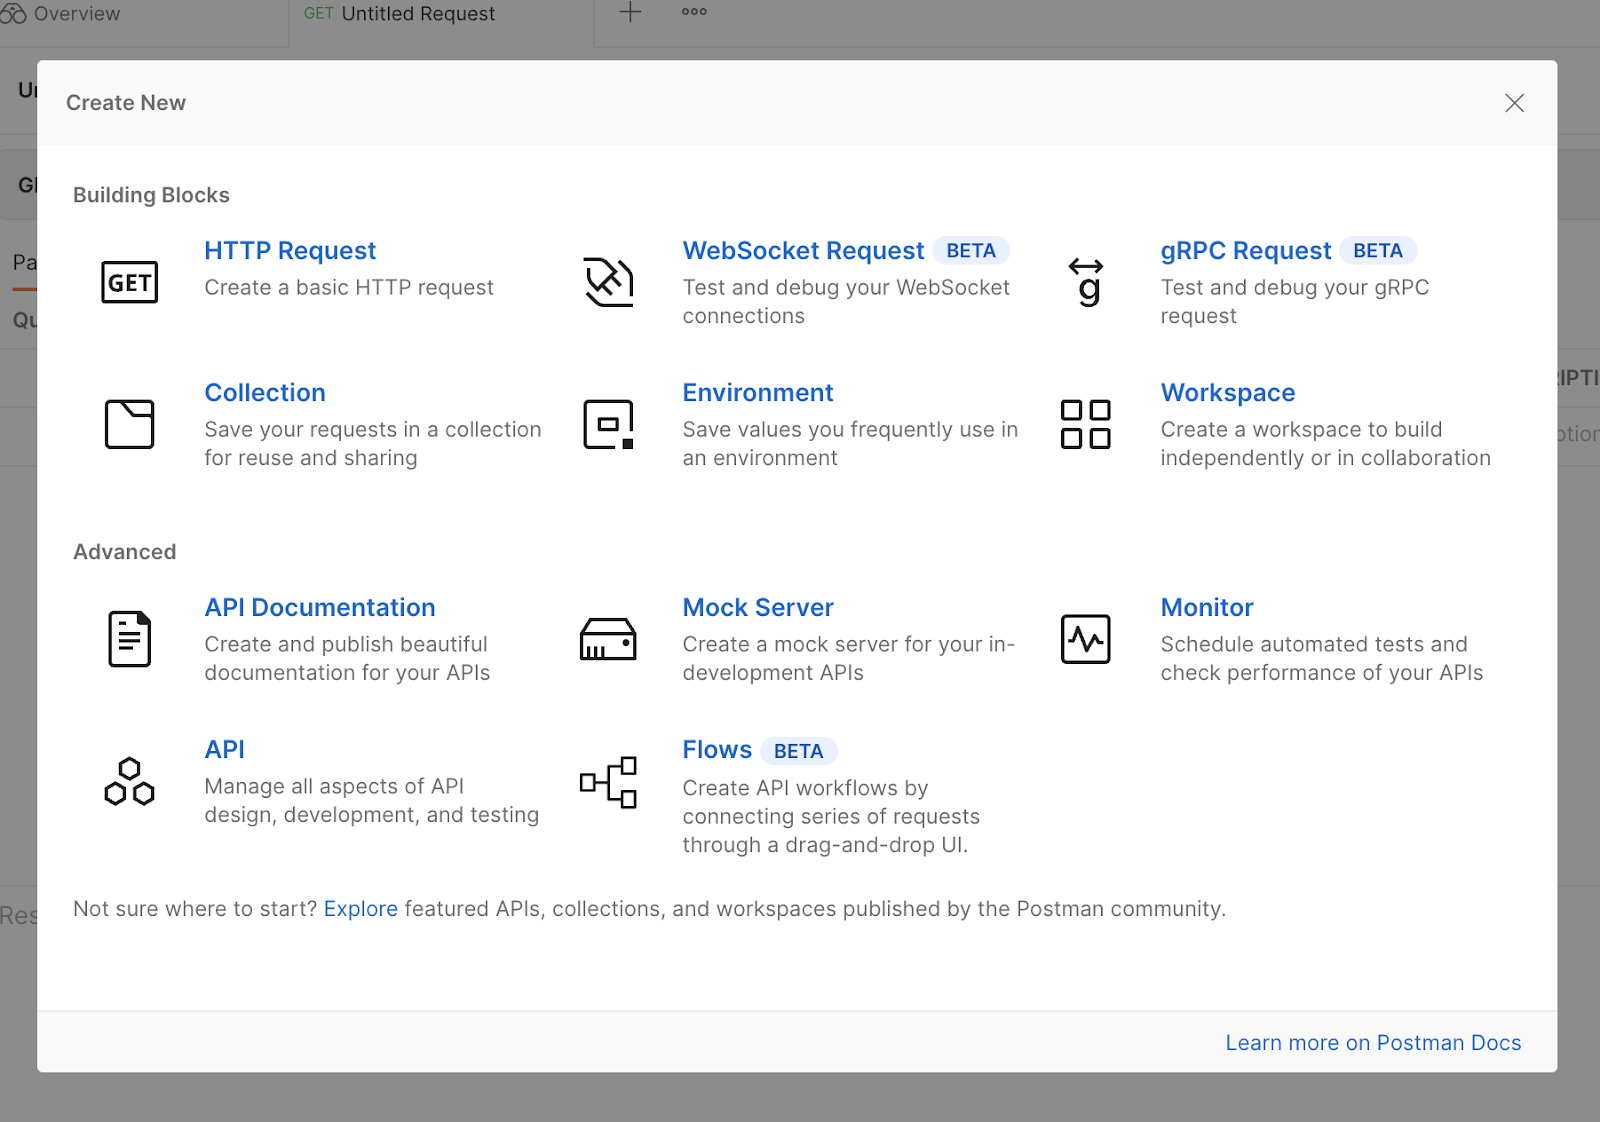Click 'Create and publish beautiful documentation' text
The image size is (1600, 1122).
(x=347, y=659)
